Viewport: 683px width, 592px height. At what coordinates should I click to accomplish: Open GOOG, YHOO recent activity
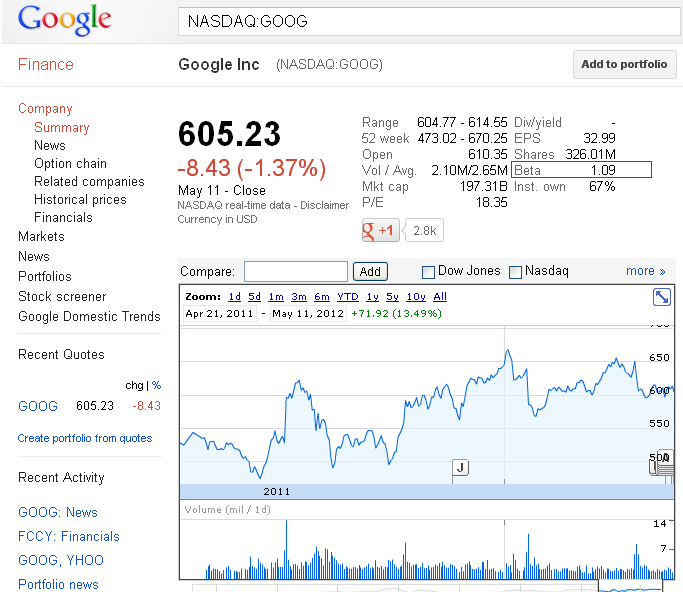[x=61, y=560]
